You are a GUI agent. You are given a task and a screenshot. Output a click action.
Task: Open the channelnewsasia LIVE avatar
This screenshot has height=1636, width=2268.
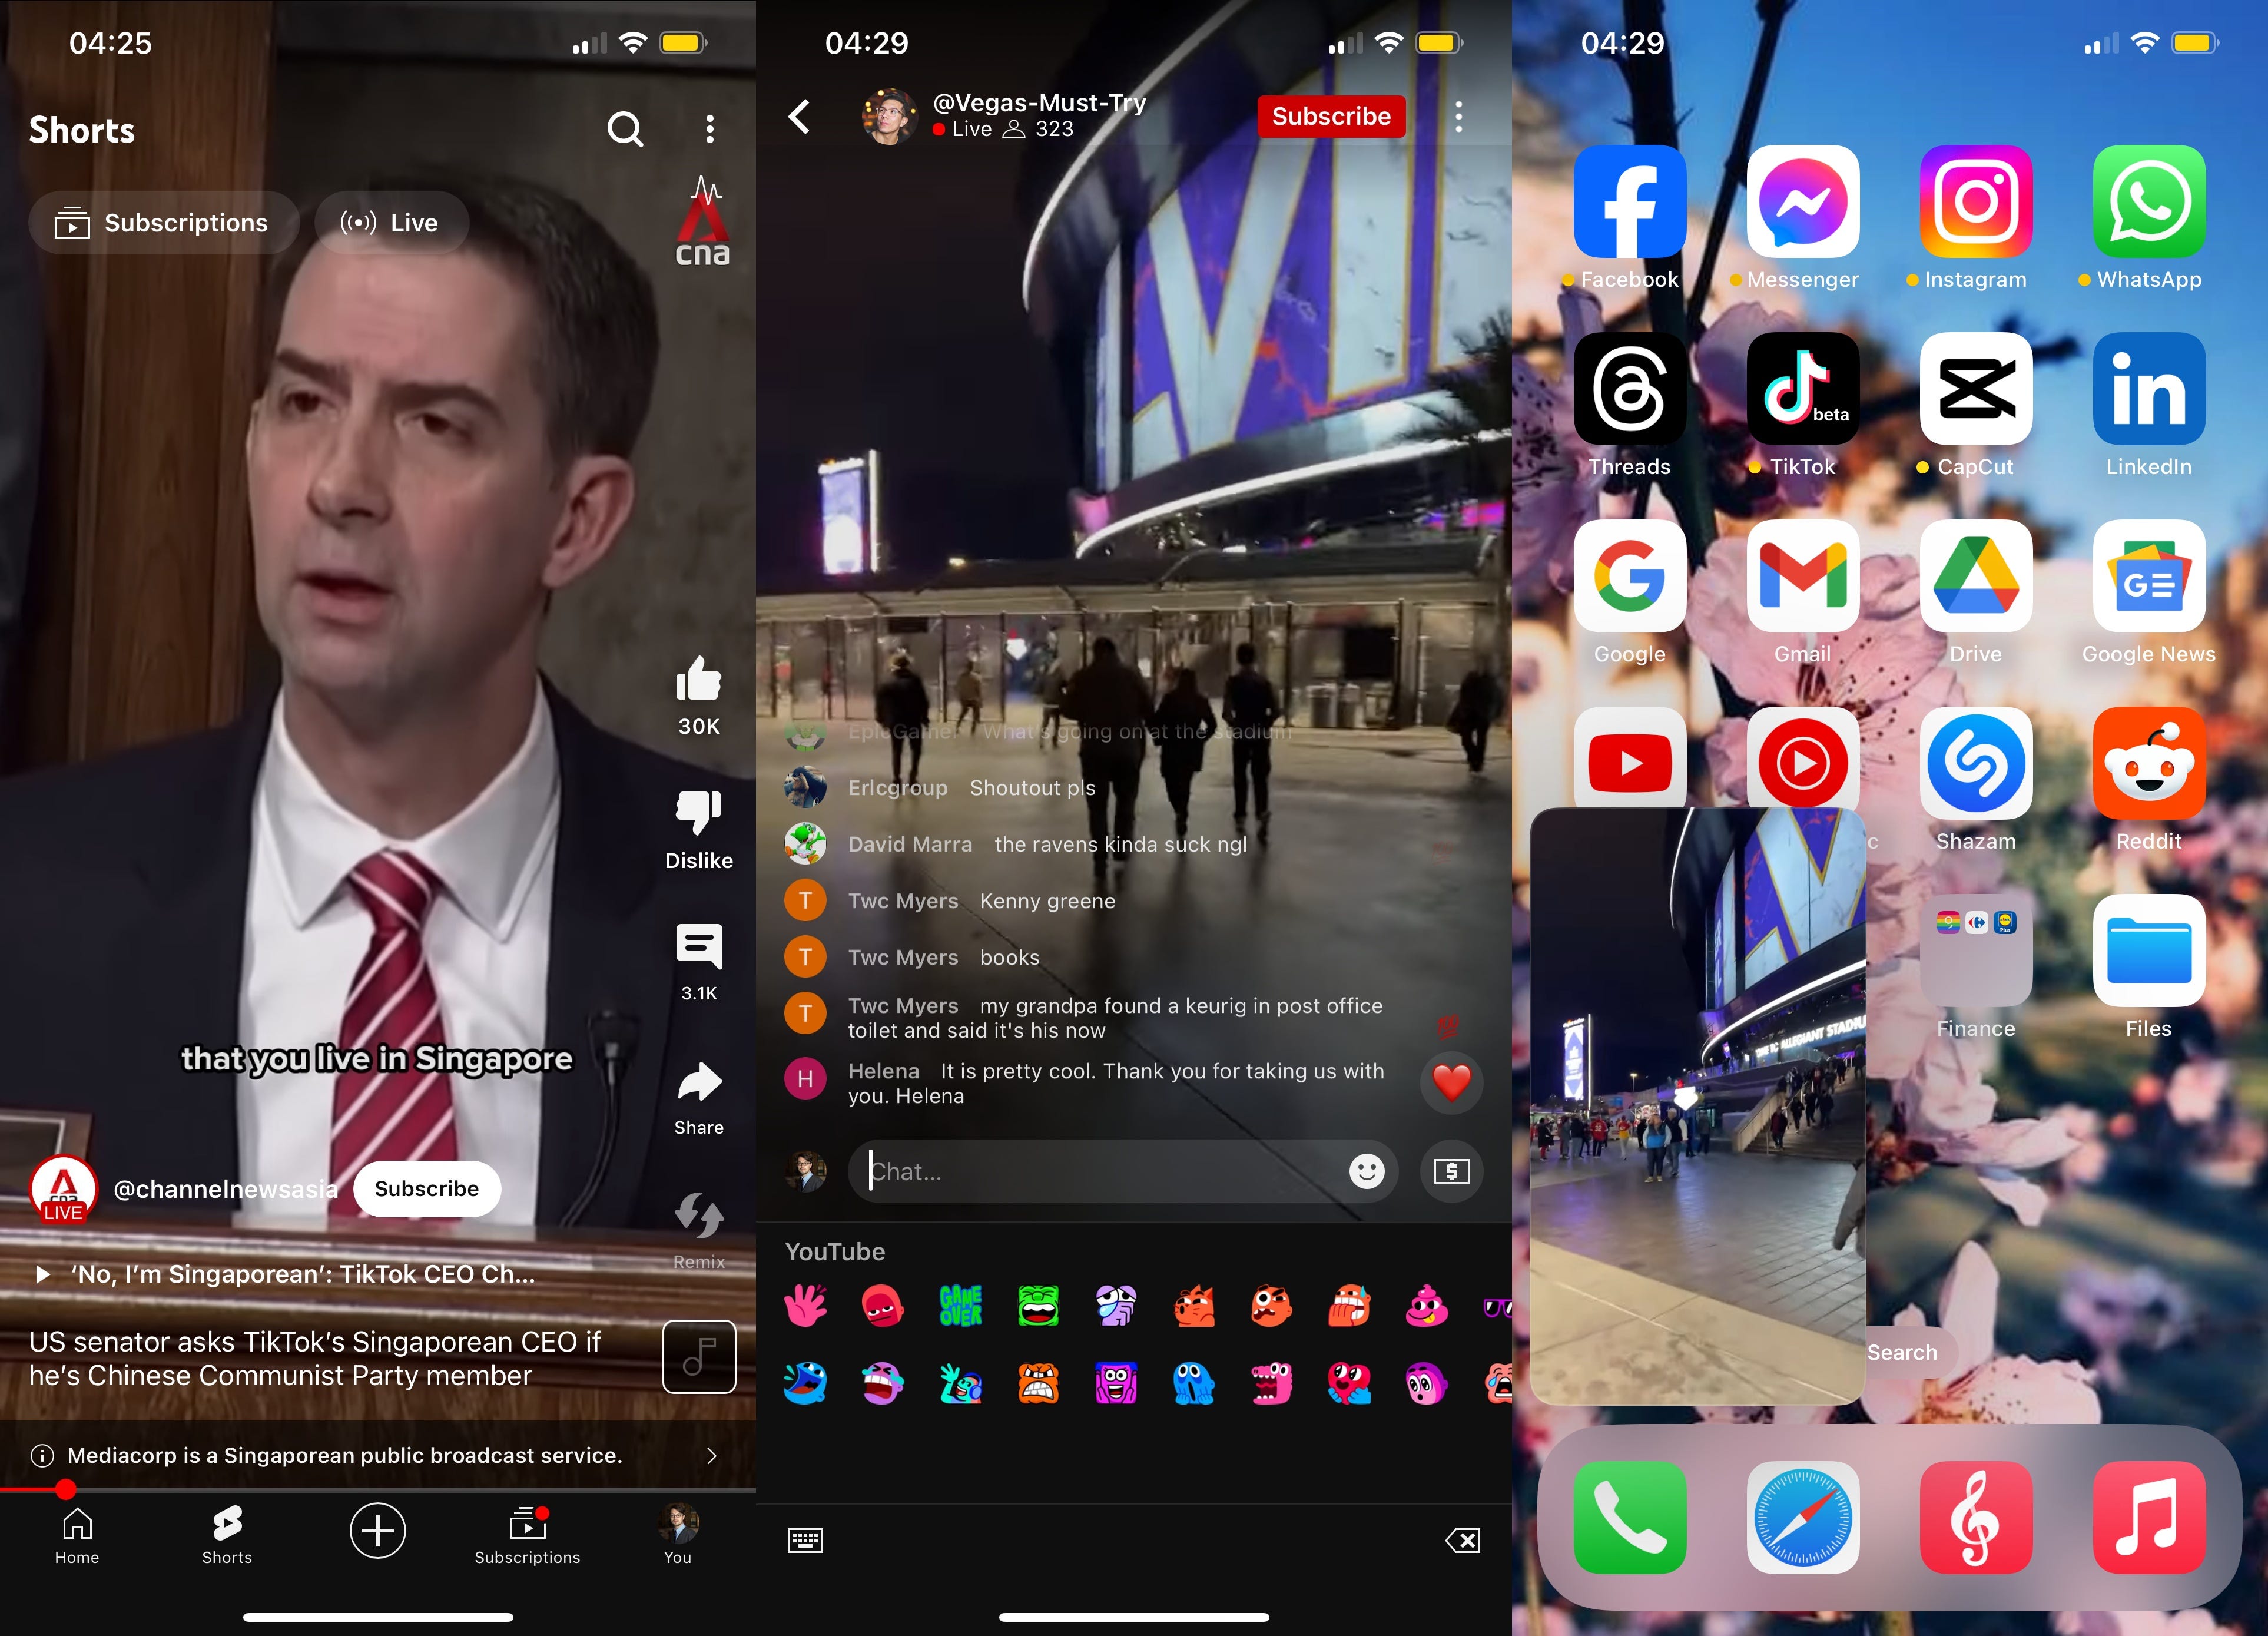coord(63,1189)
